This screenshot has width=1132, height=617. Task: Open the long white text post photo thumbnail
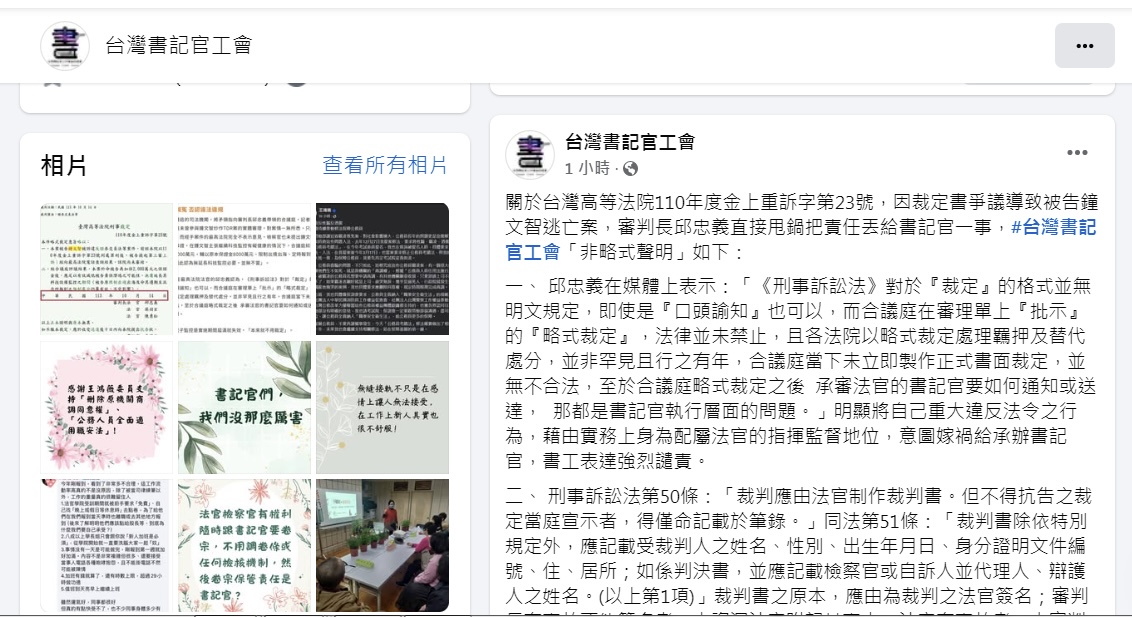pos(106,545)
